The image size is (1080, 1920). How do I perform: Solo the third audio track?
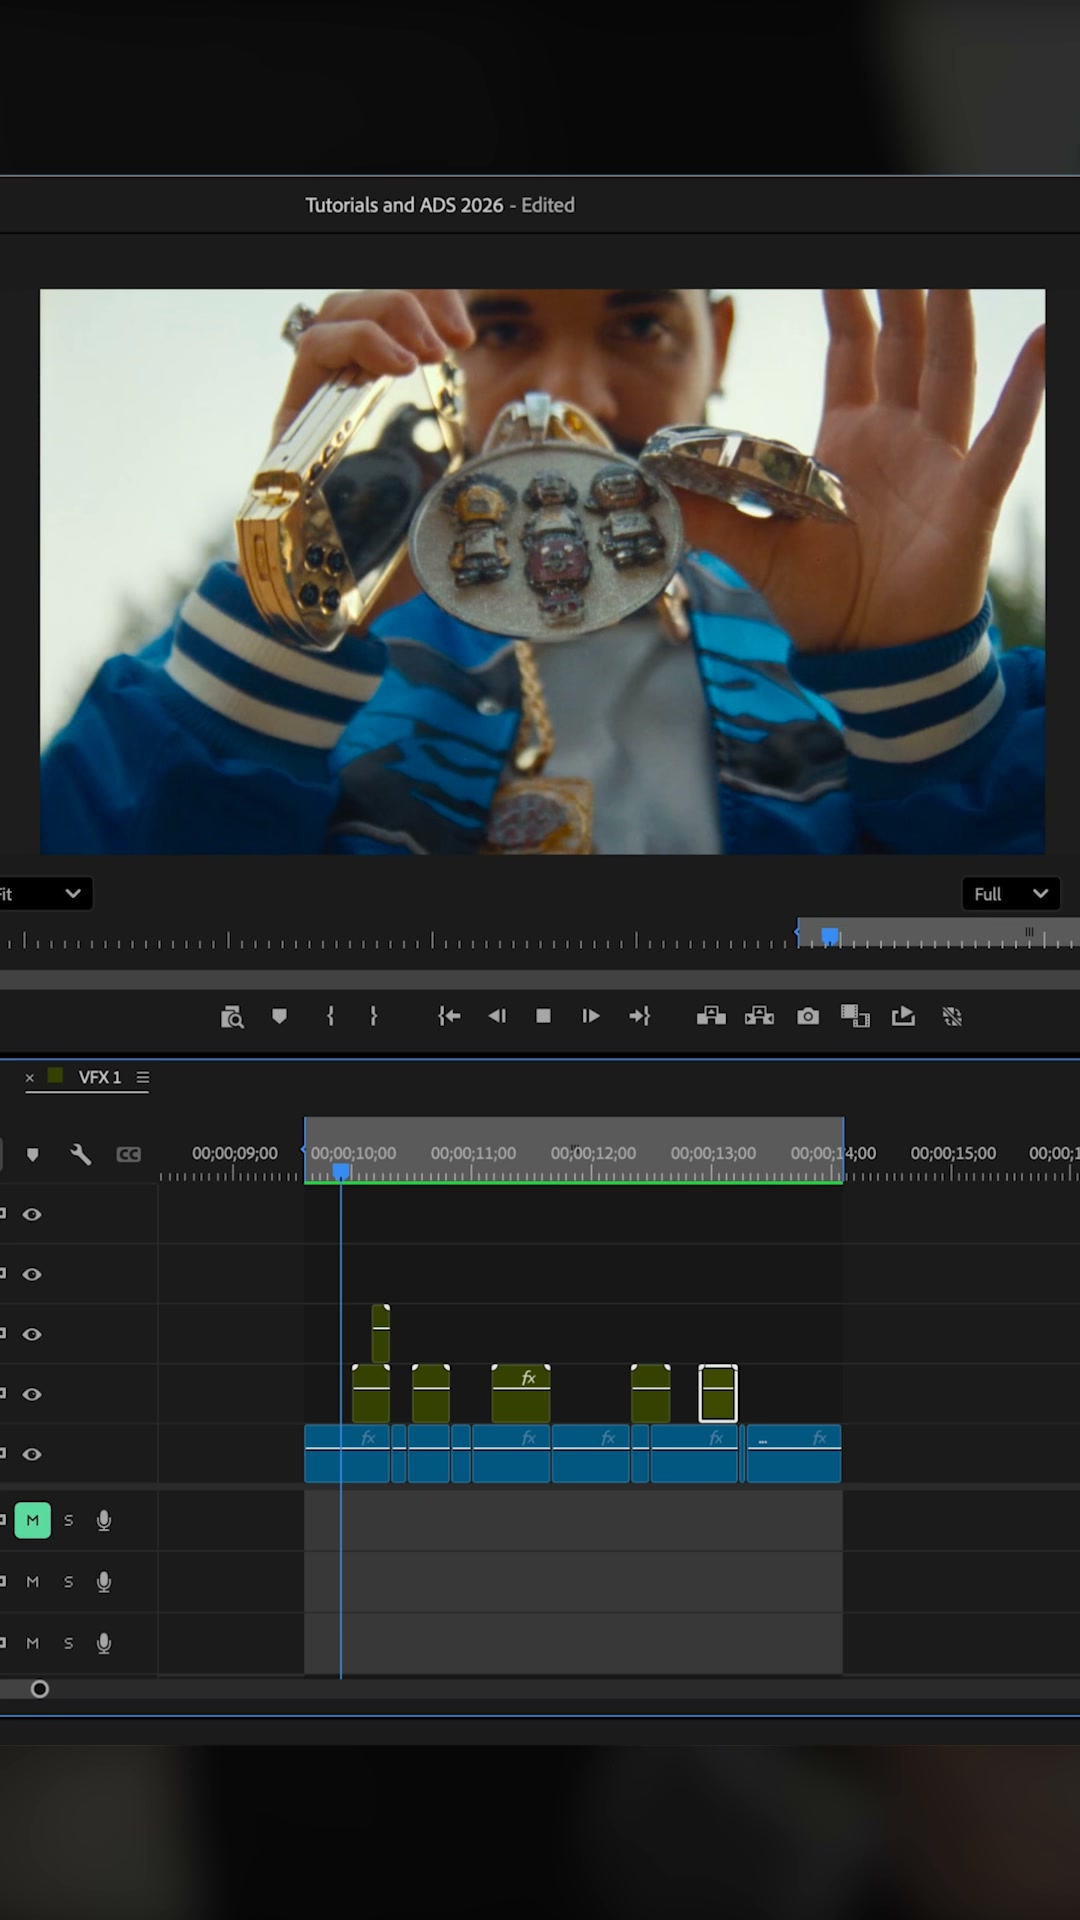[x=69, y=1643]
